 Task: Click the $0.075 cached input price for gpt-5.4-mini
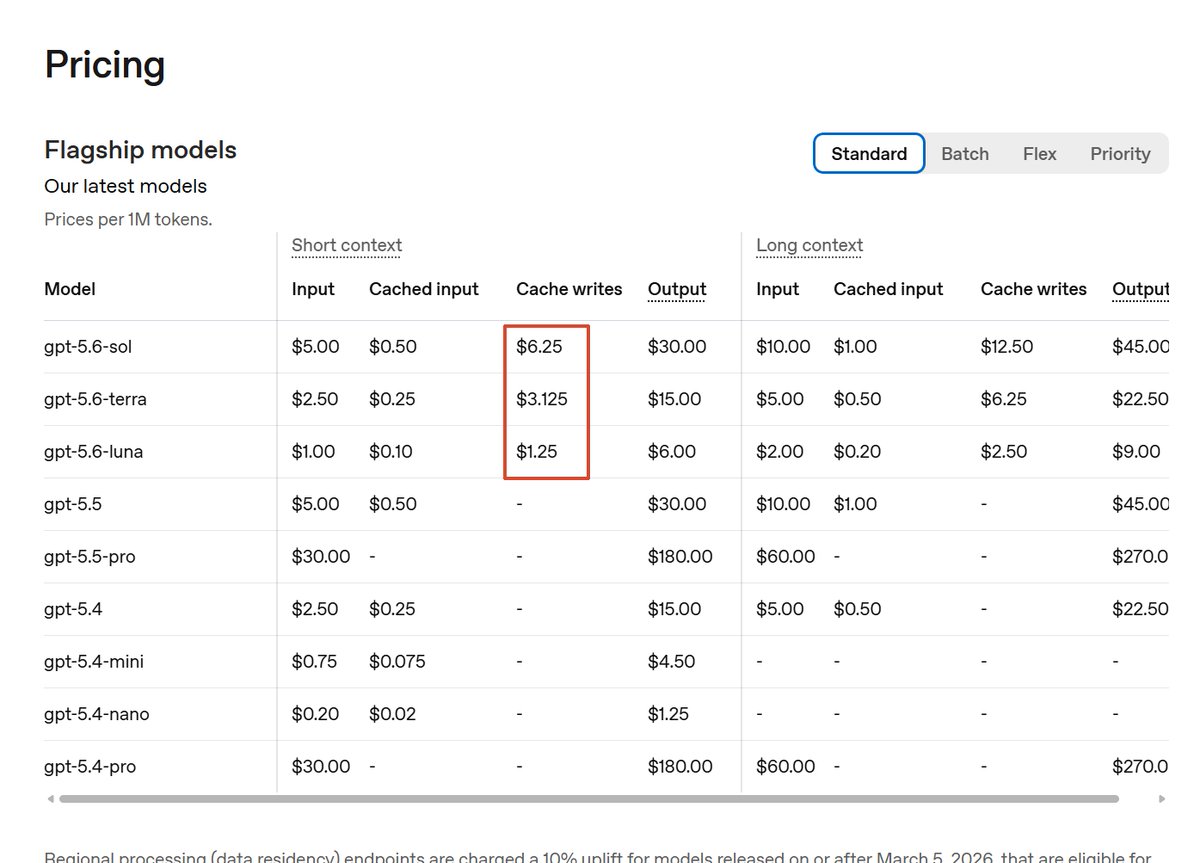(x=396, y=662)
